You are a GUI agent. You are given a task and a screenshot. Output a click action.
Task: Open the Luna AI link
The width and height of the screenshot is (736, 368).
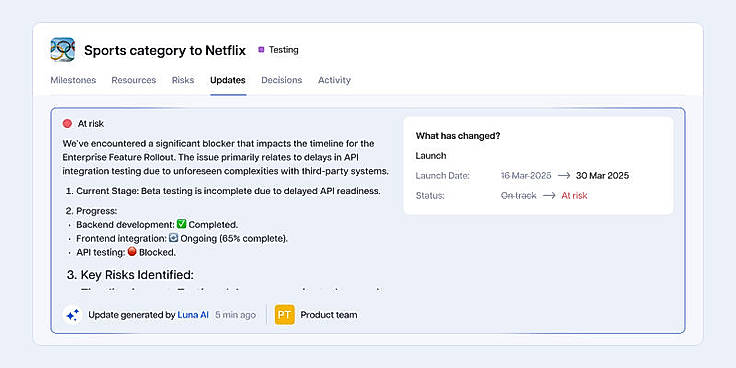(x=193, y=315)
